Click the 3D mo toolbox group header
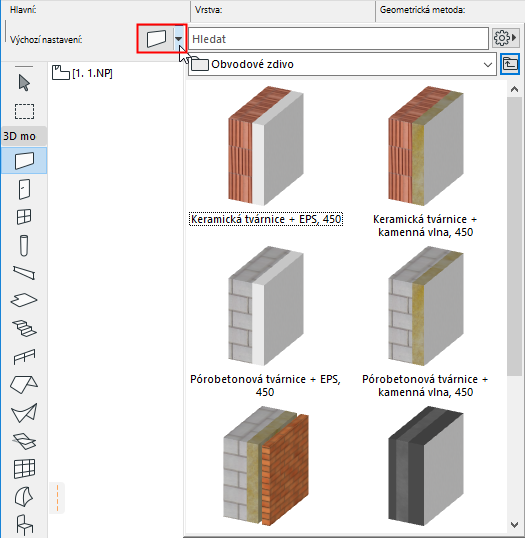The image size is (525, 538). click(x=24, y=136)
